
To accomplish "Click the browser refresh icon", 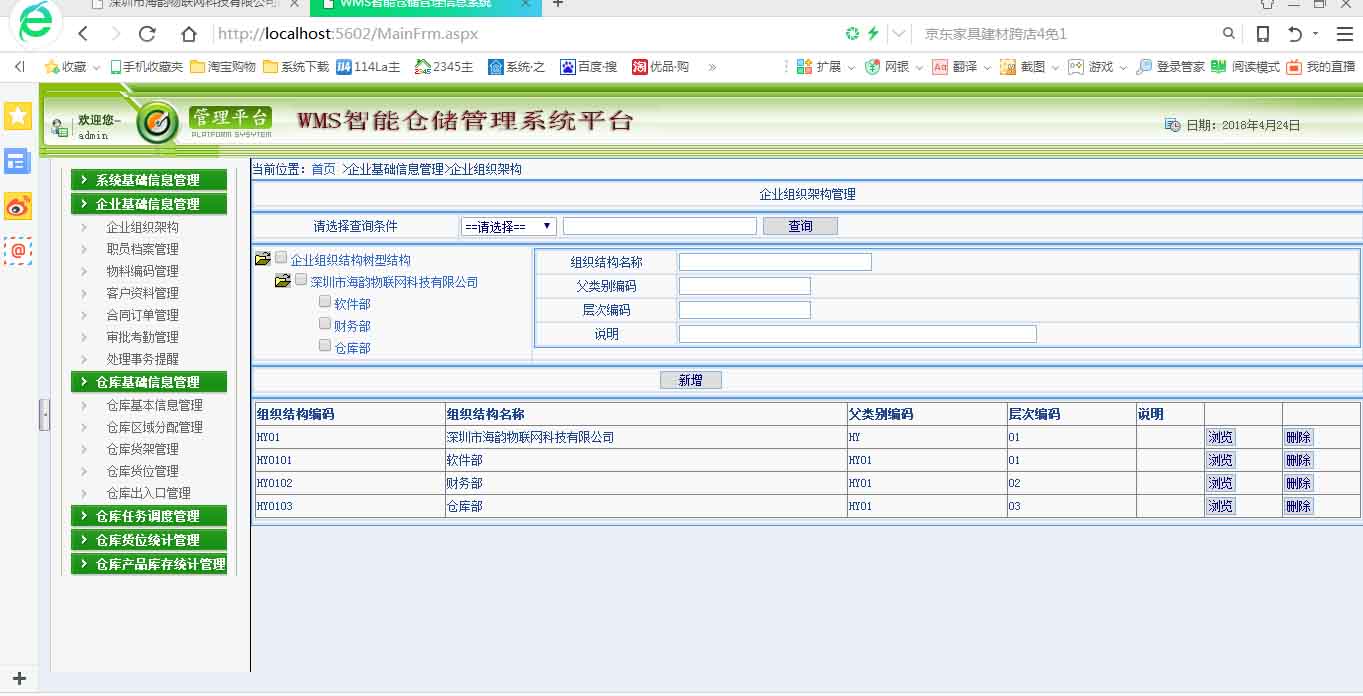I will [147, 34].
